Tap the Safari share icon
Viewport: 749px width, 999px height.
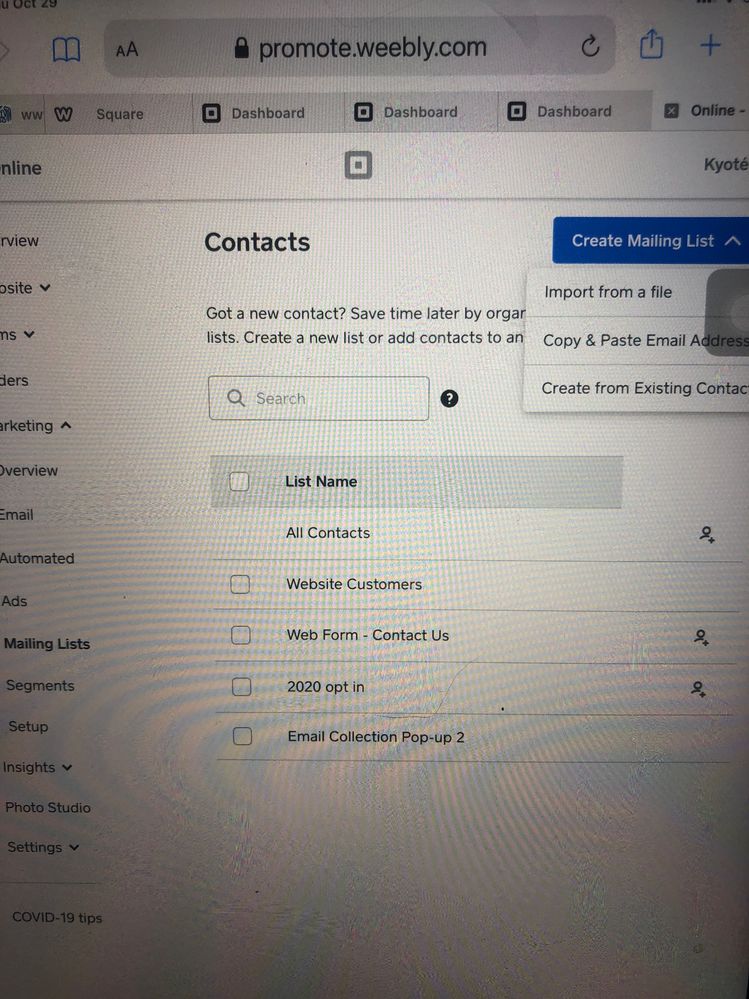click(651, 45)
